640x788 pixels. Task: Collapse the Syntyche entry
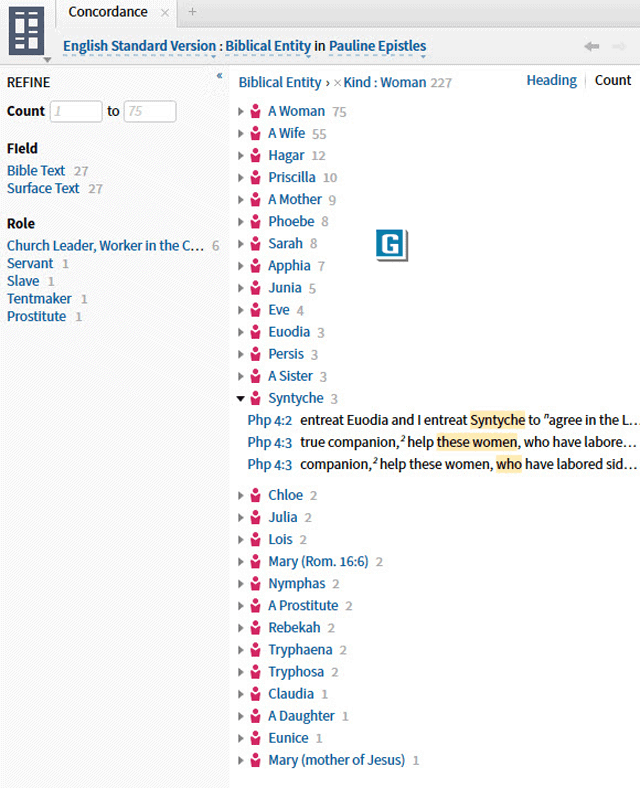coord(241,399)
